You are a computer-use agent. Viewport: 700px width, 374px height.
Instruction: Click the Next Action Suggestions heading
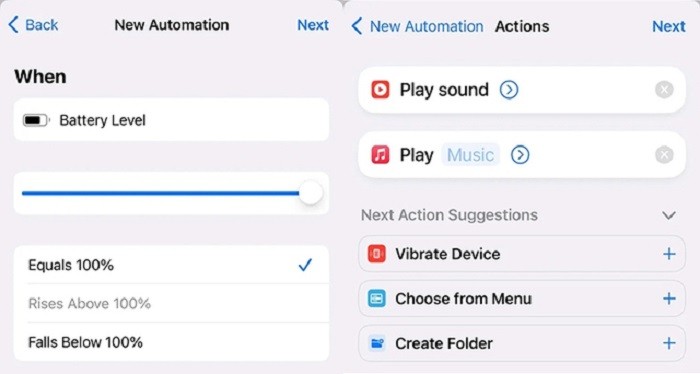point(449,215)
